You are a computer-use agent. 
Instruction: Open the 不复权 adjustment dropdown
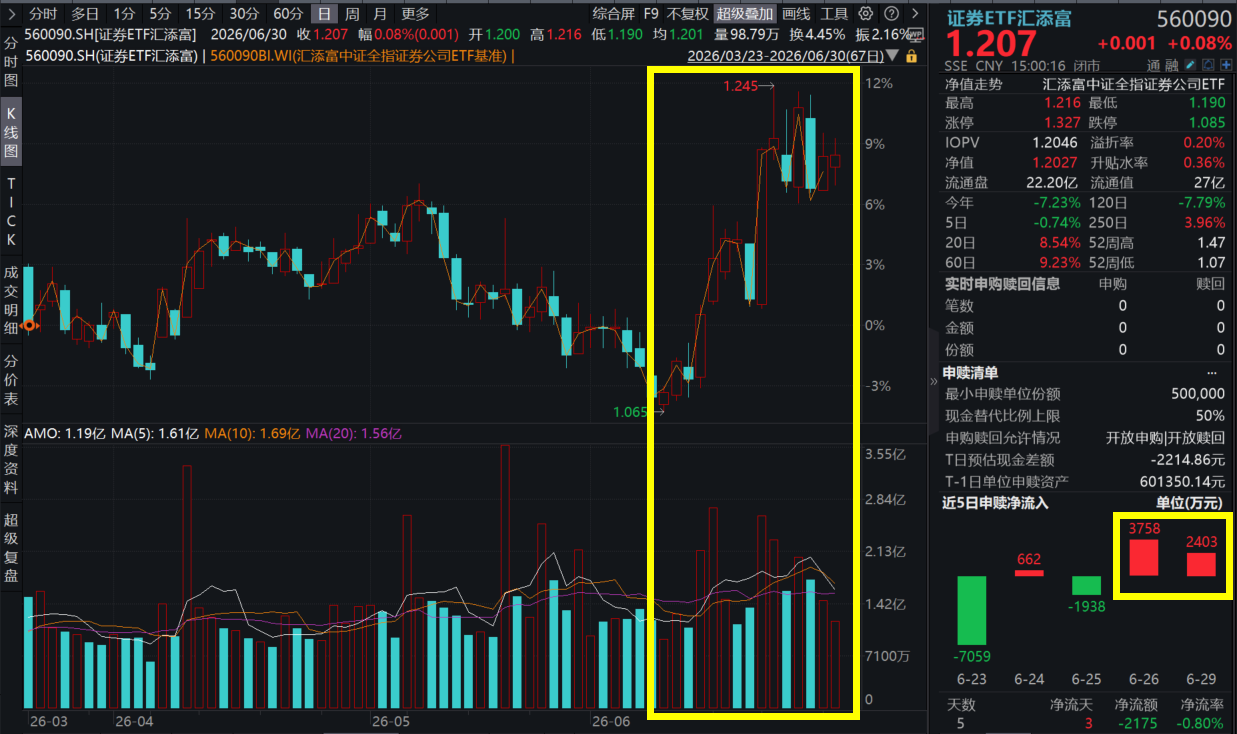tap(687, 14)
